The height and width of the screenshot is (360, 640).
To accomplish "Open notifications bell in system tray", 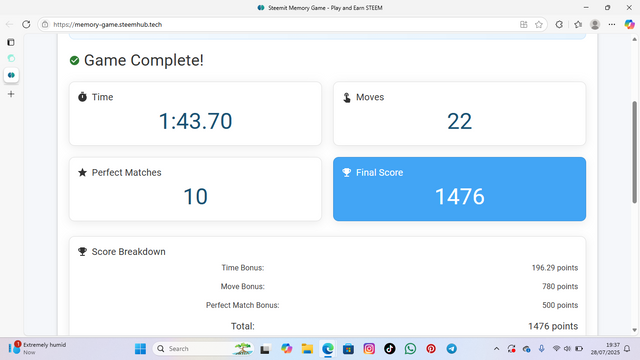I will coord(627,349).
